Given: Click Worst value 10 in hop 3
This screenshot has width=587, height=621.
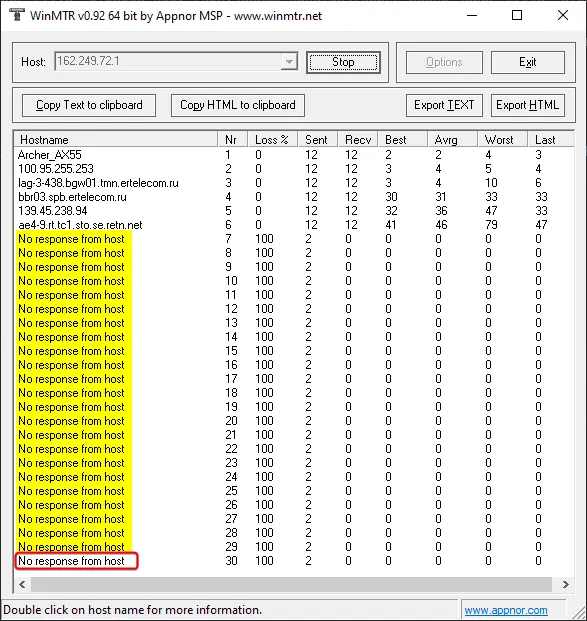Looking at the screenshot, I should pyautogui.click(x=491, y=183).
